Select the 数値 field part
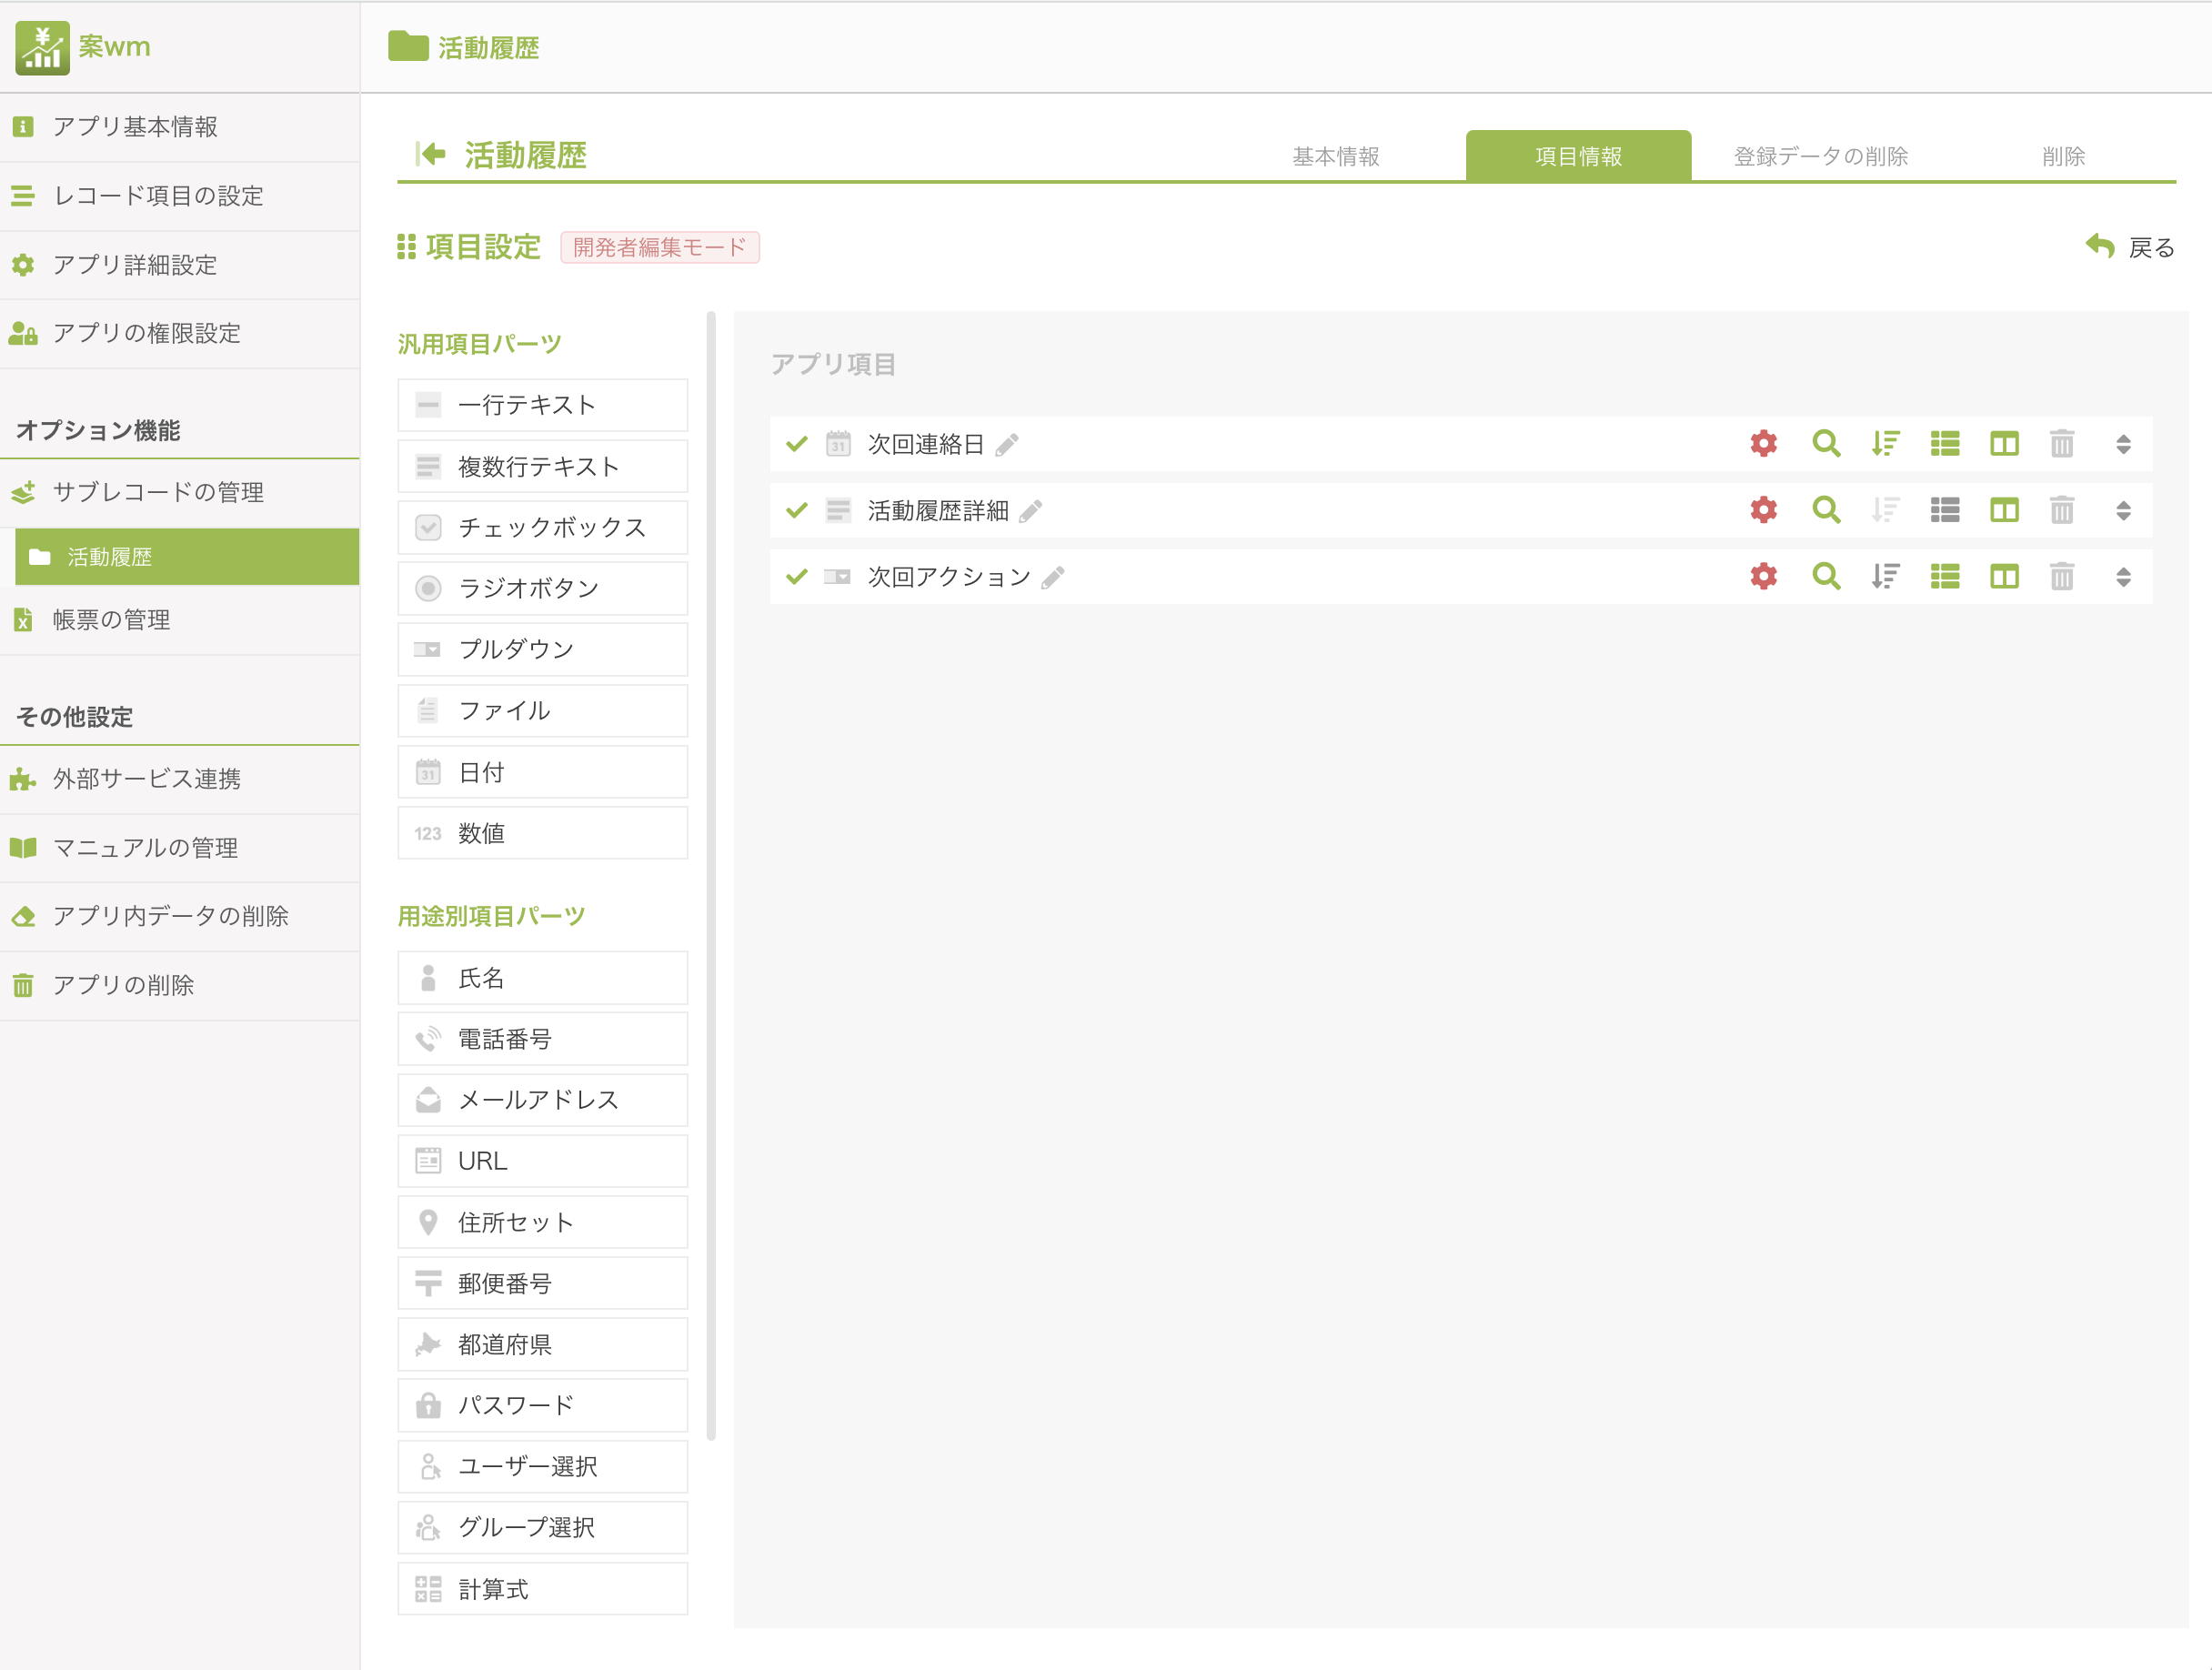This screenshot has width=2212, height=1670. point(543,833)
